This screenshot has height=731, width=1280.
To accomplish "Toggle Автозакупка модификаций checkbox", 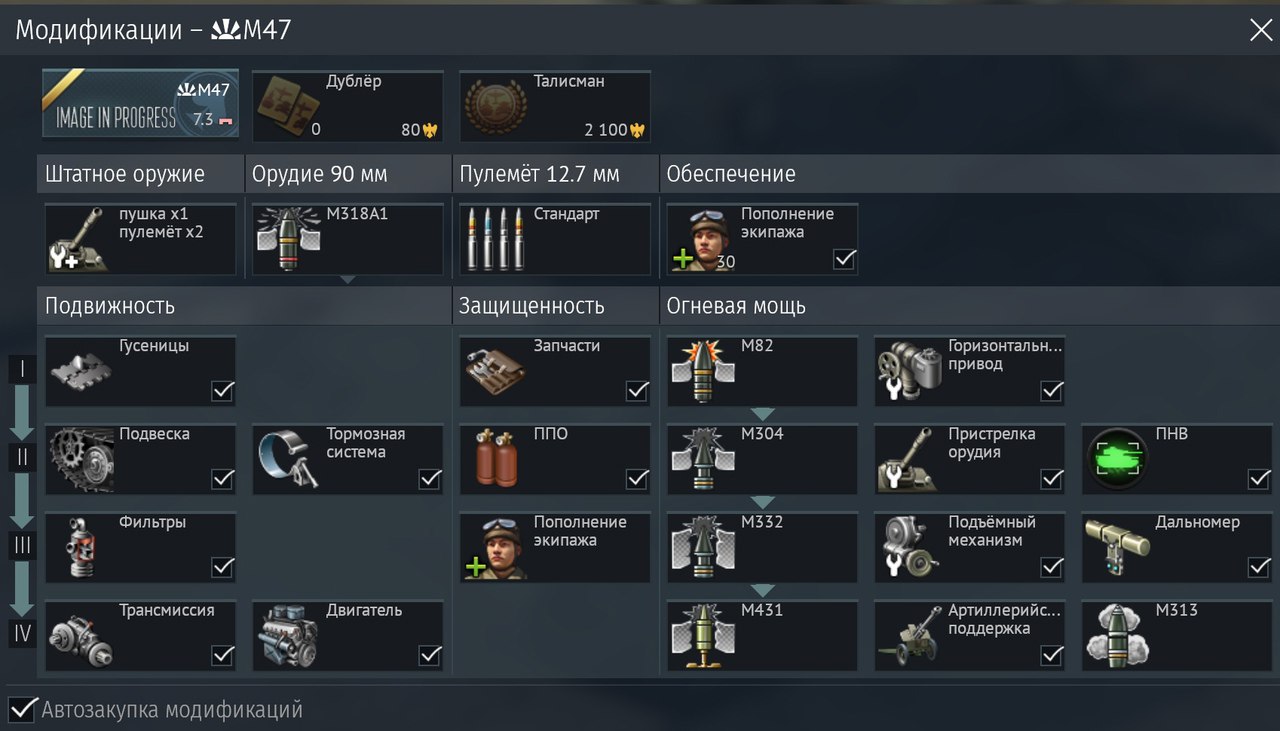I will click(x=22, y=710).
